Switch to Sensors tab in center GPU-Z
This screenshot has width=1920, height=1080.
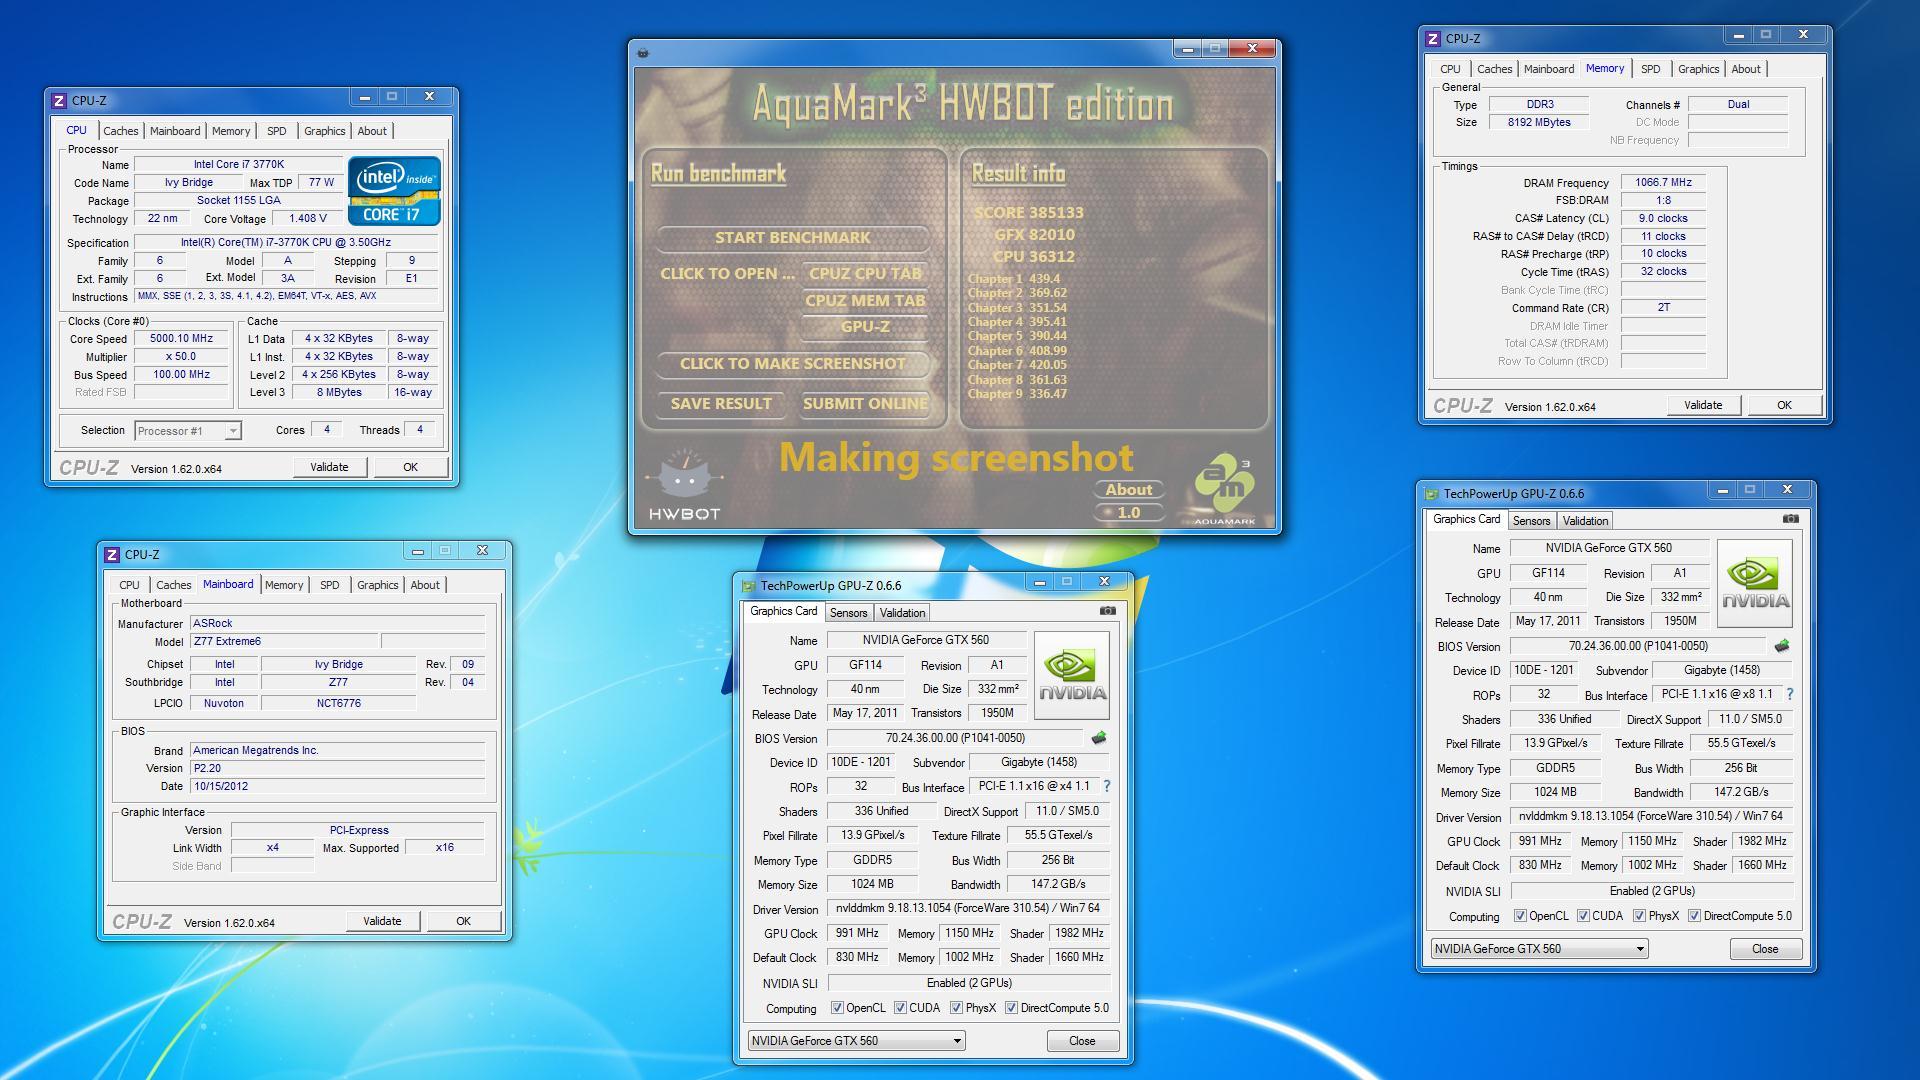[x=848, y=613]
